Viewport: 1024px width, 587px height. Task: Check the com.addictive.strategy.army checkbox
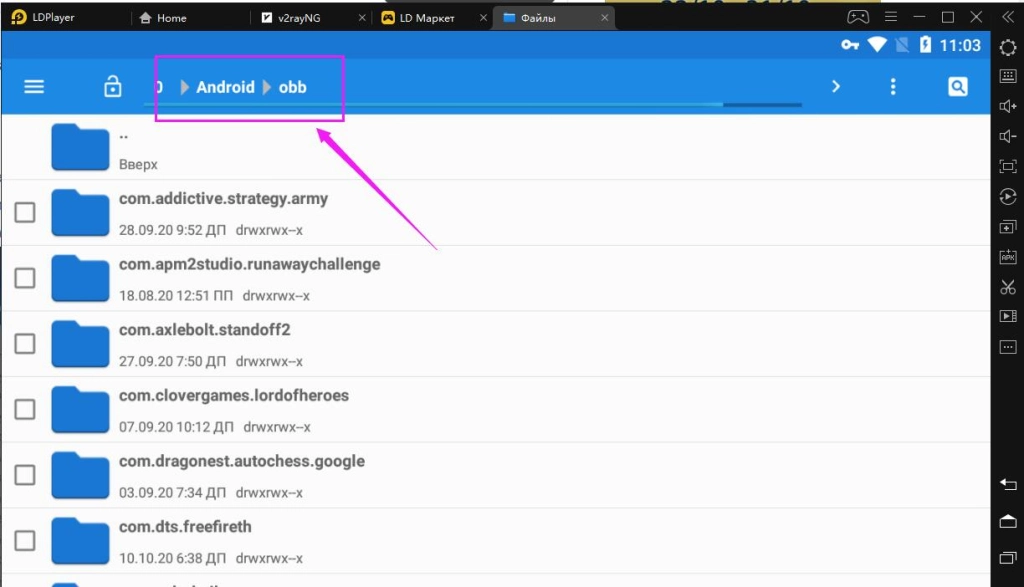pos(25,212)
